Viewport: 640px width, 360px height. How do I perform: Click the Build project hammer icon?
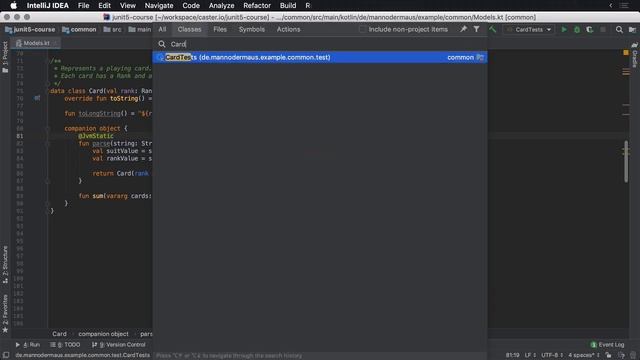493,29
